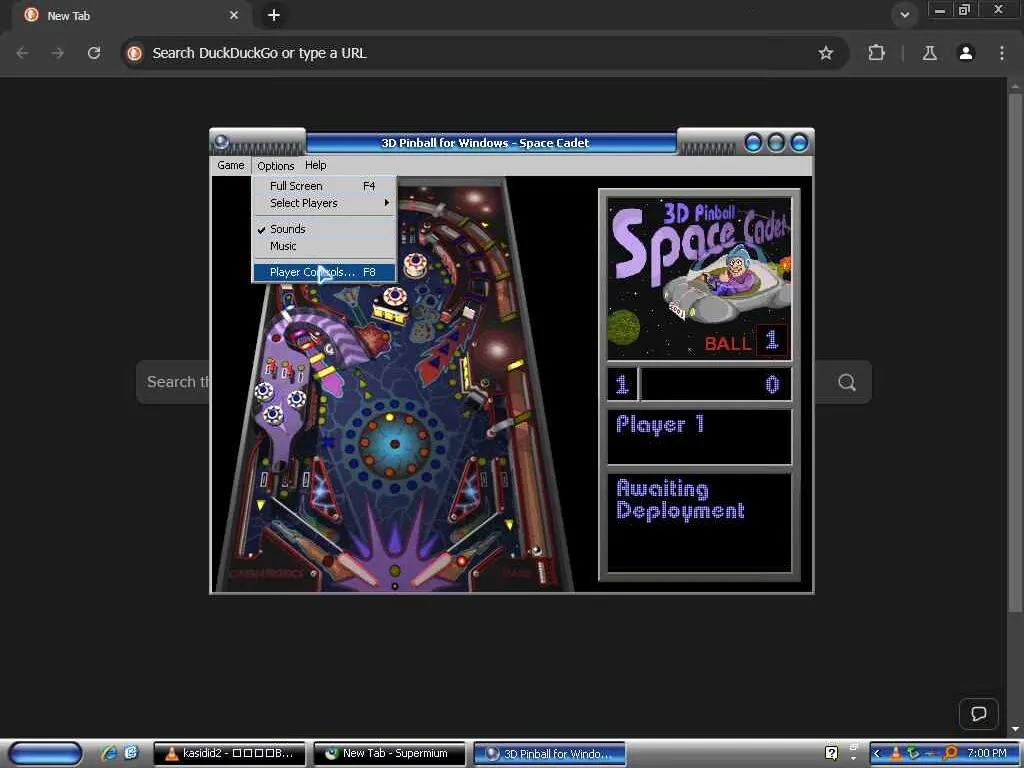Viewport: 1024px width, 768px height.
Task: Click the 'Awaiting Deployment' message text
Action: [x=680, y=500]
